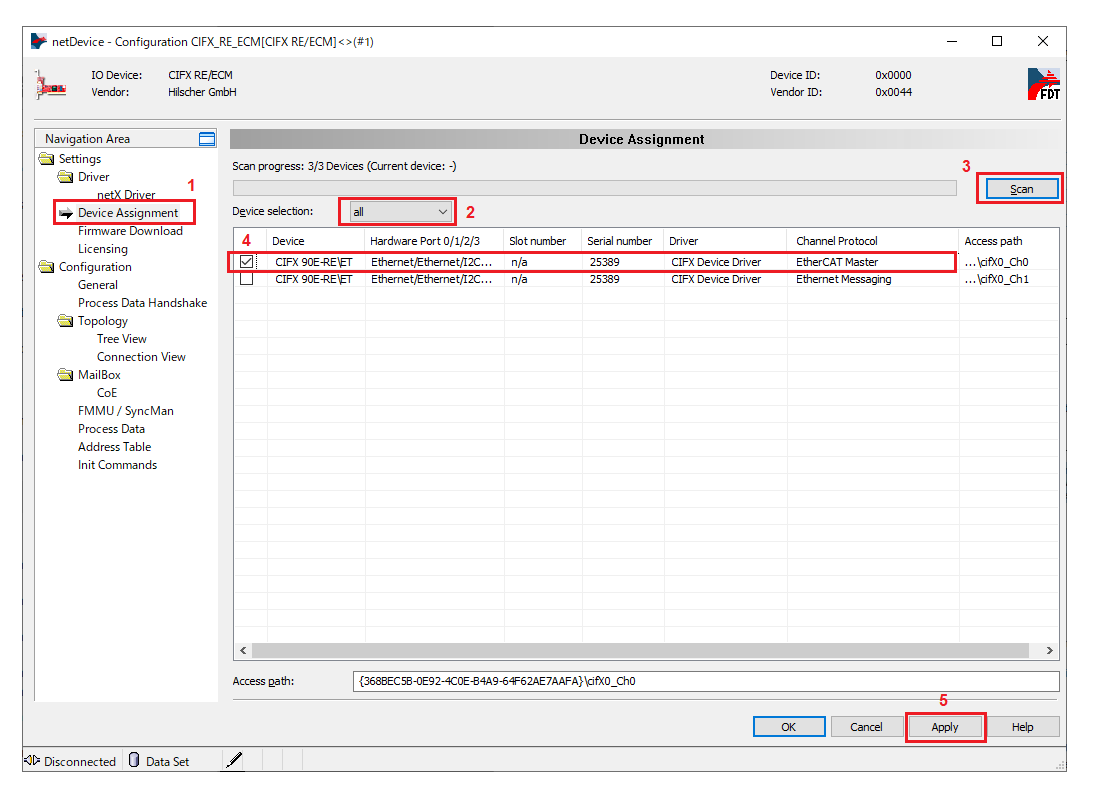This screenshot has height=793, width=1093.
Task: Click the MailBox folder icon
Action: [66, 375]
